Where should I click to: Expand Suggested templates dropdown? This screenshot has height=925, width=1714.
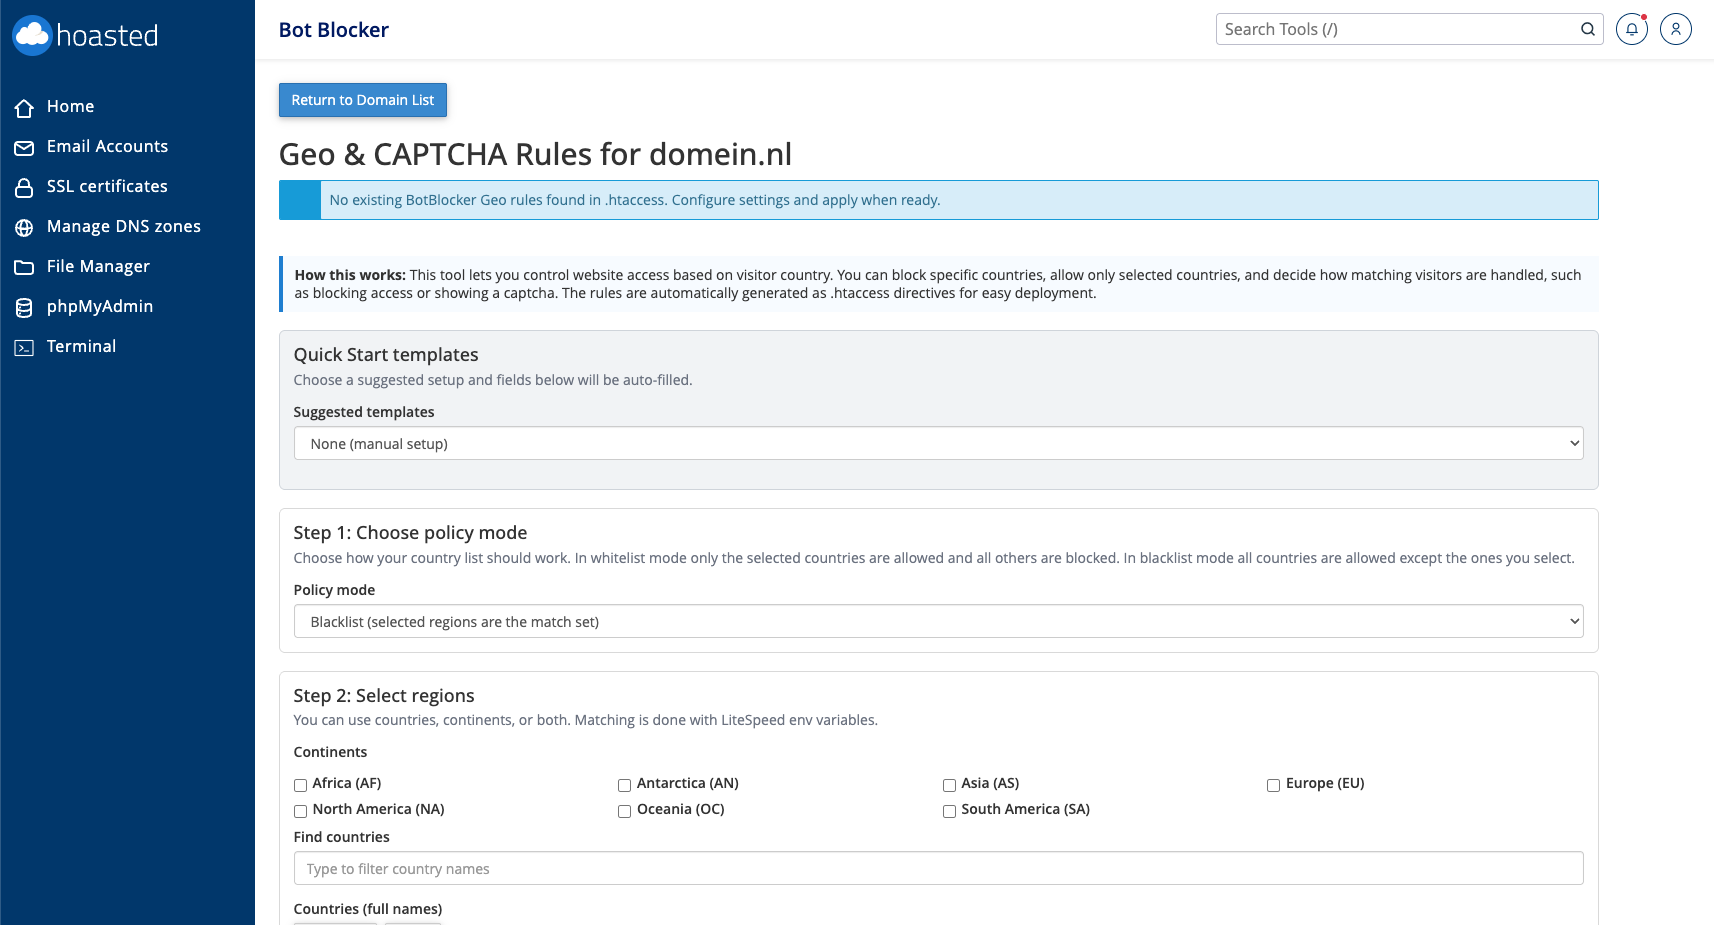(x=938, y=443)
